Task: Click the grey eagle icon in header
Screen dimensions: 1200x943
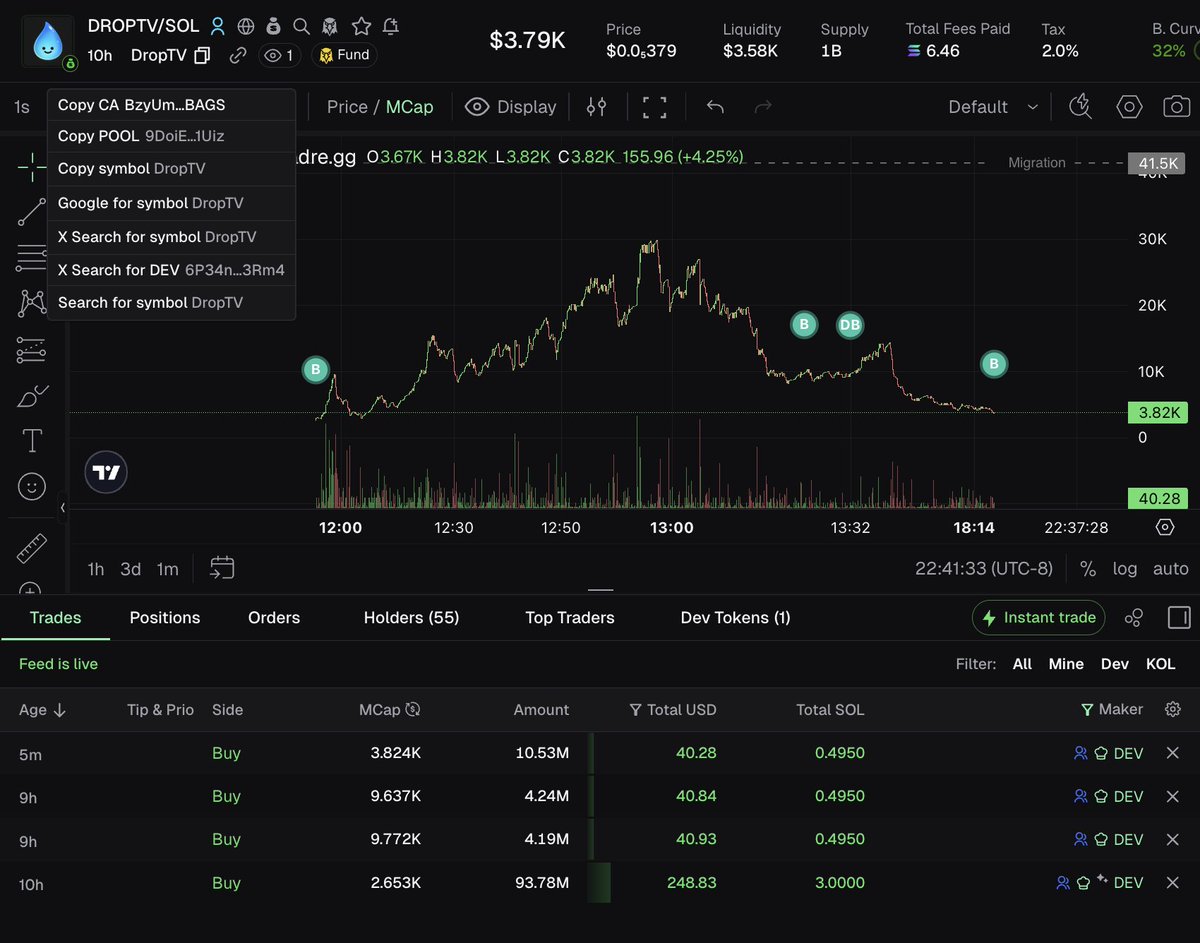Action: point(330,27)
